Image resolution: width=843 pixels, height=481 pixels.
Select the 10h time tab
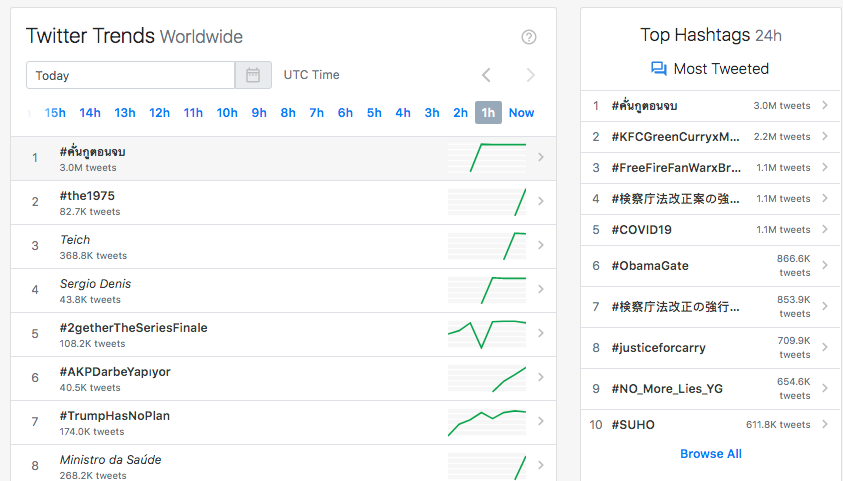pyautogui.click(x=227, y=113)
